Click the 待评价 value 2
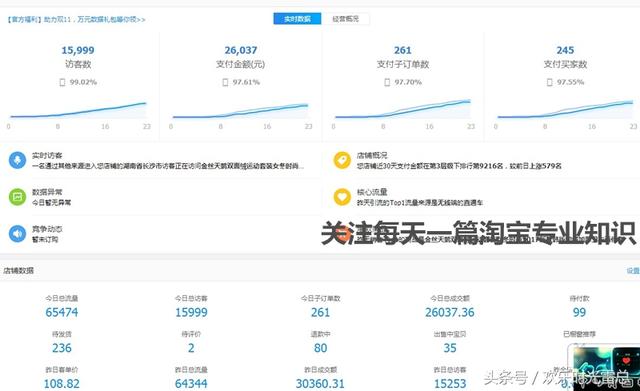 point(191,348)
